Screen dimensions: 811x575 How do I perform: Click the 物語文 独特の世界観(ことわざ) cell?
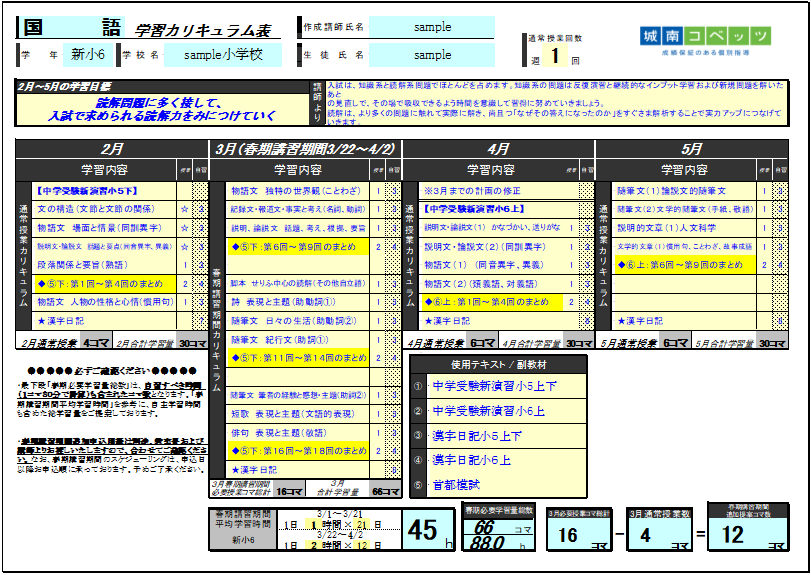[x=297, y=190]
